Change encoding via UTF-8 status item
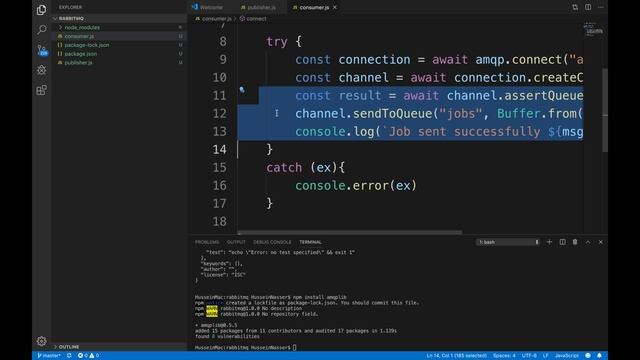The height and width of the screenshot is (360, 640). 529,356
